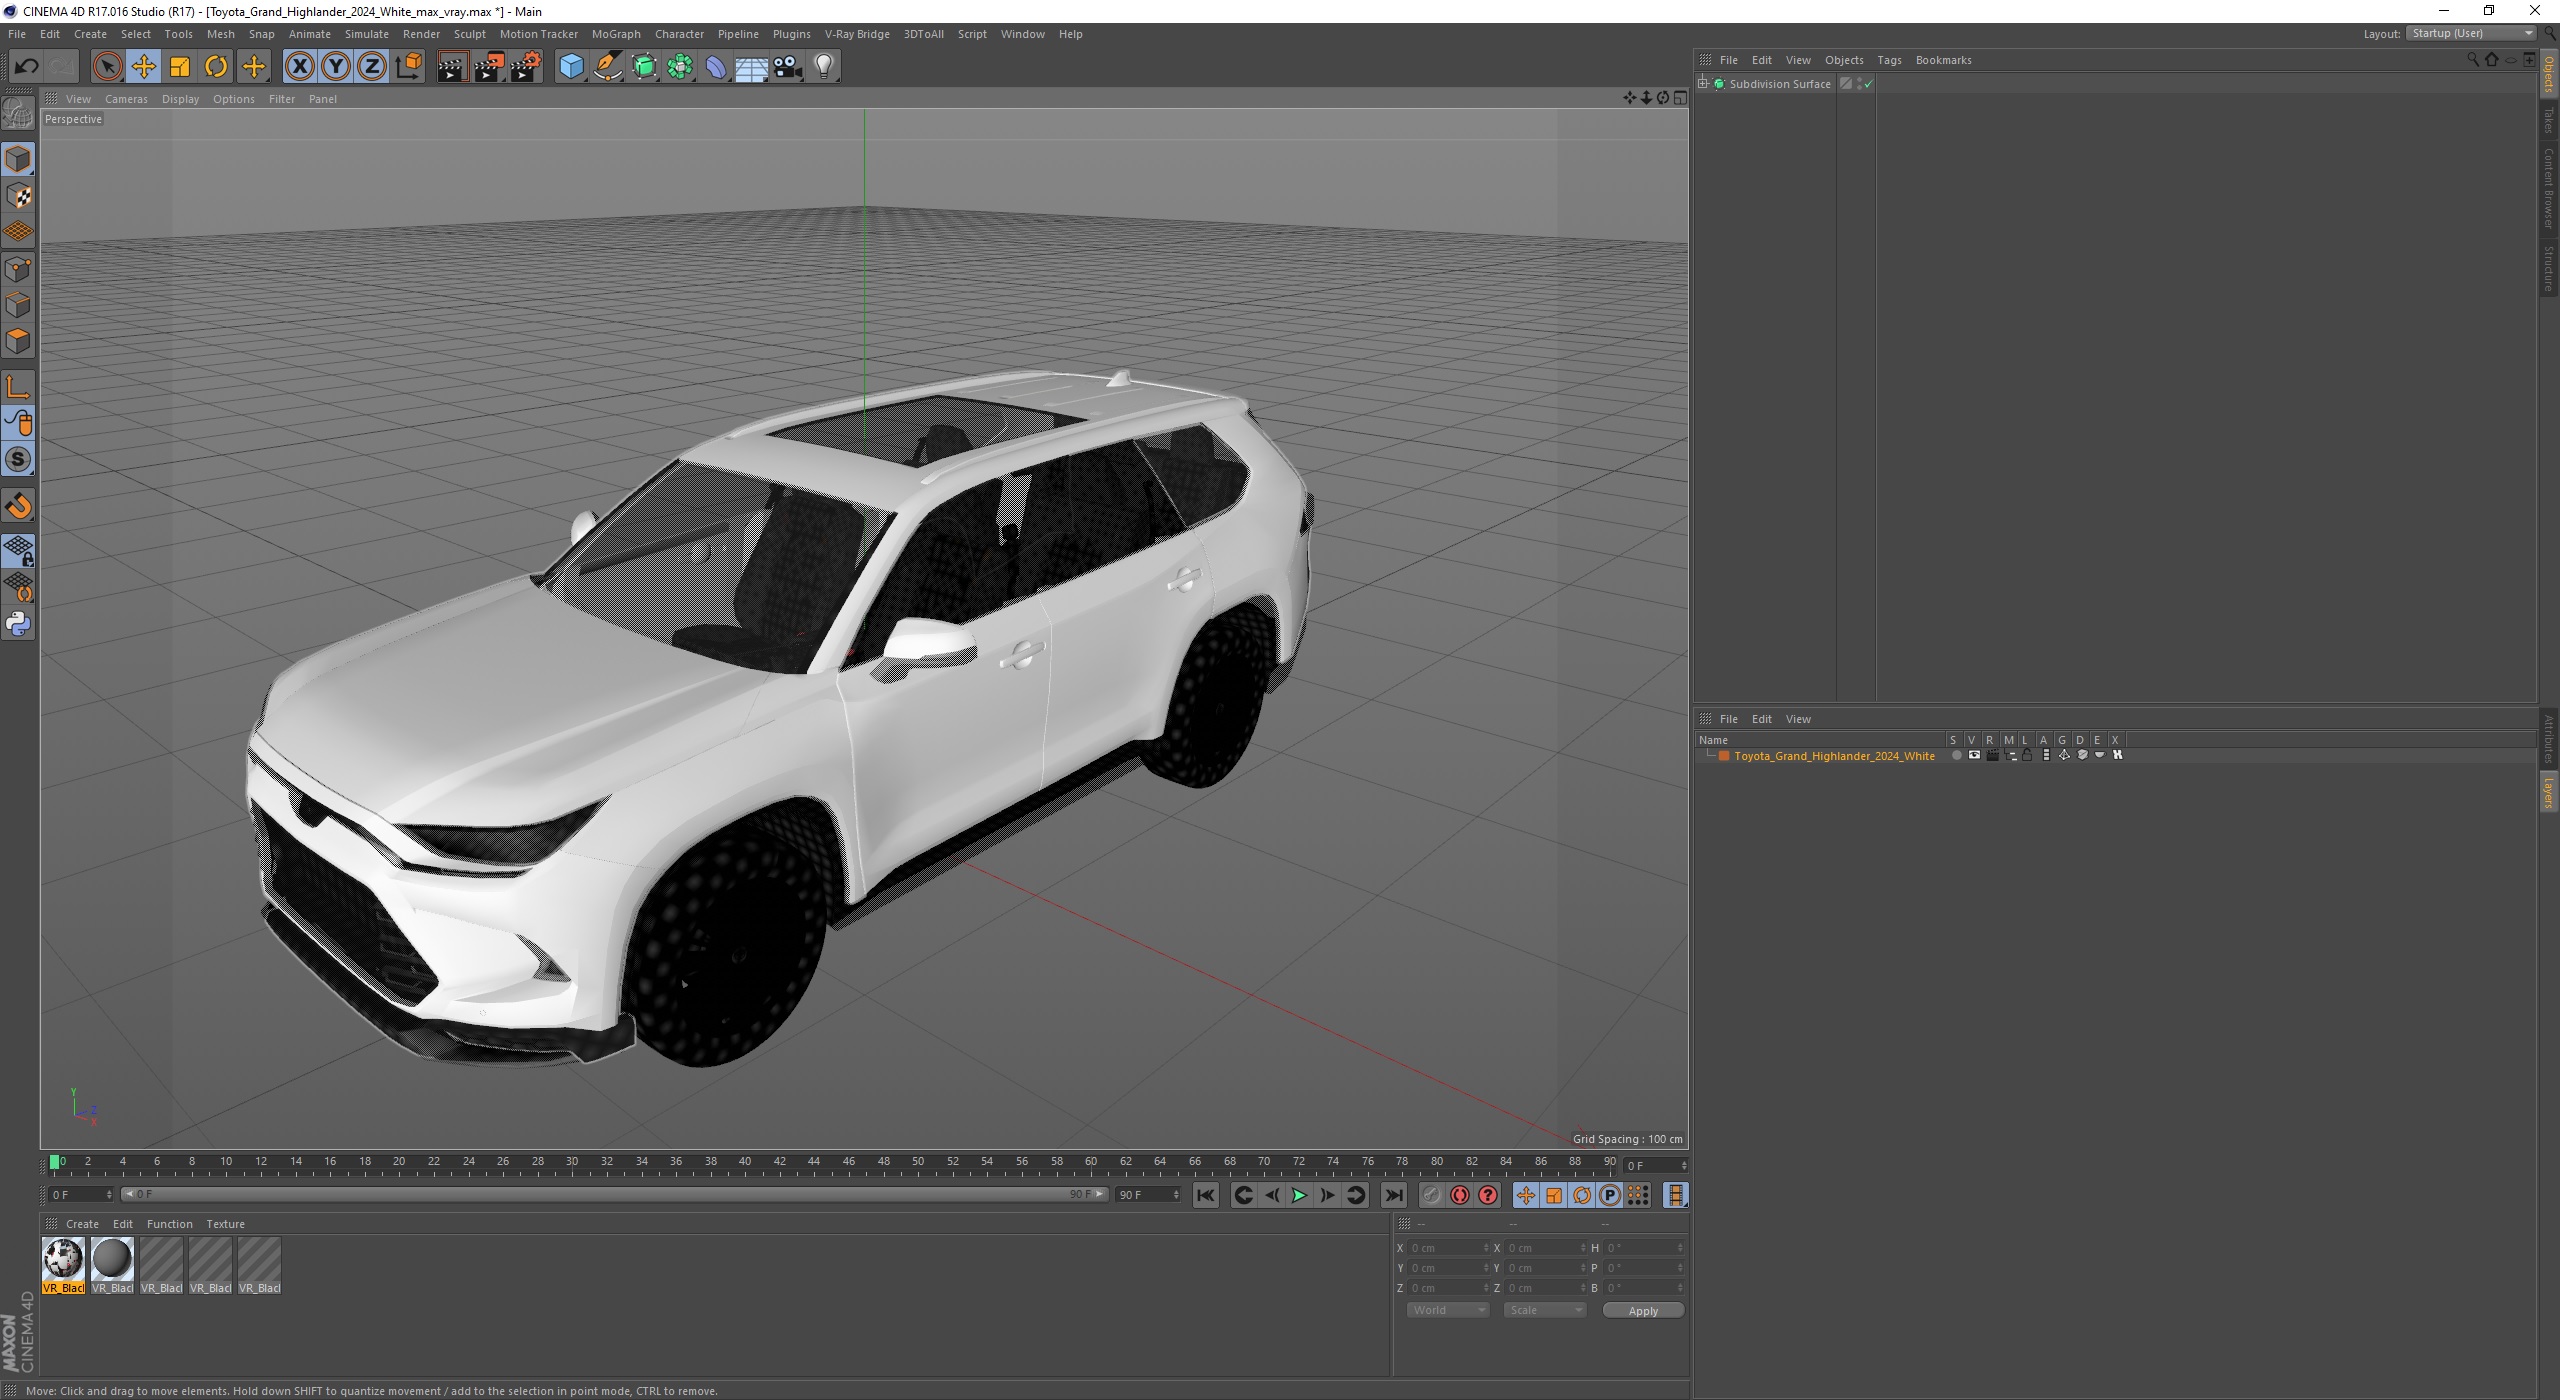Image resolution: width=2560 pixels, height=1400 pixels.
Task: Open viewport Display menu
Action: click(180, 99)
